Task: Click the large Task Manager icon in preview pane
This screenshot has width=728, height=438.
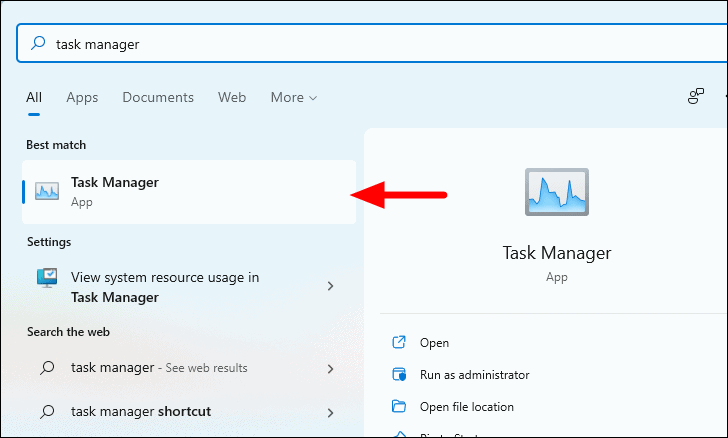Action: tap(557, 192)
